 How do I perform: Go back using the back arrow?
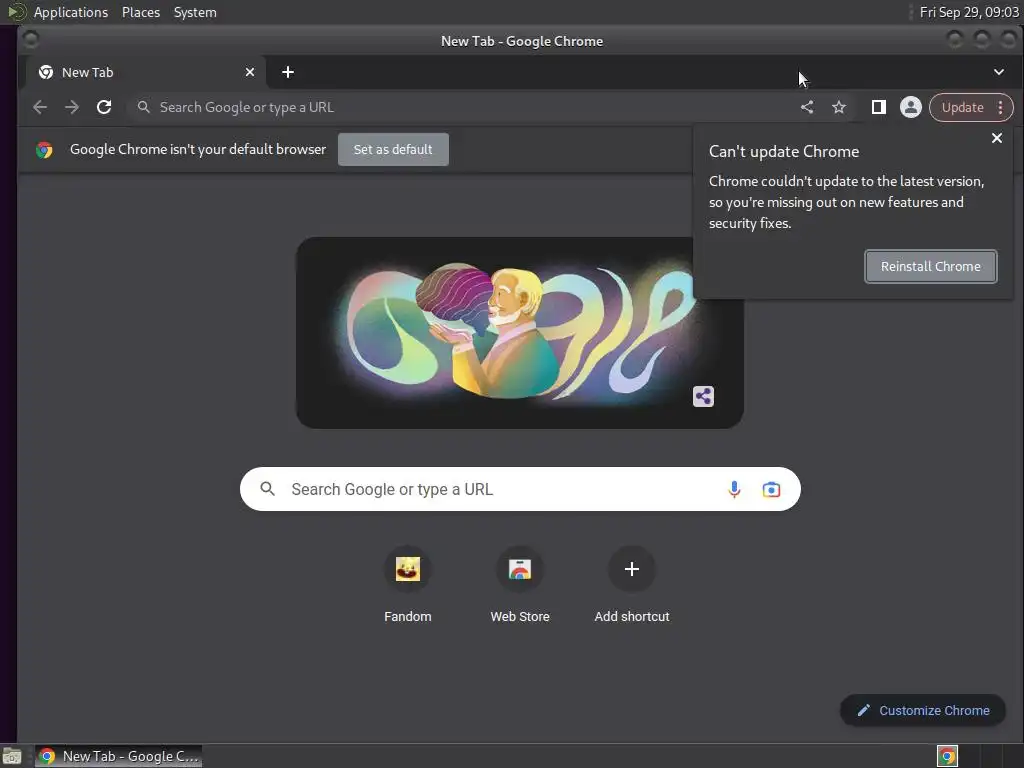click(x=40, y=107)
